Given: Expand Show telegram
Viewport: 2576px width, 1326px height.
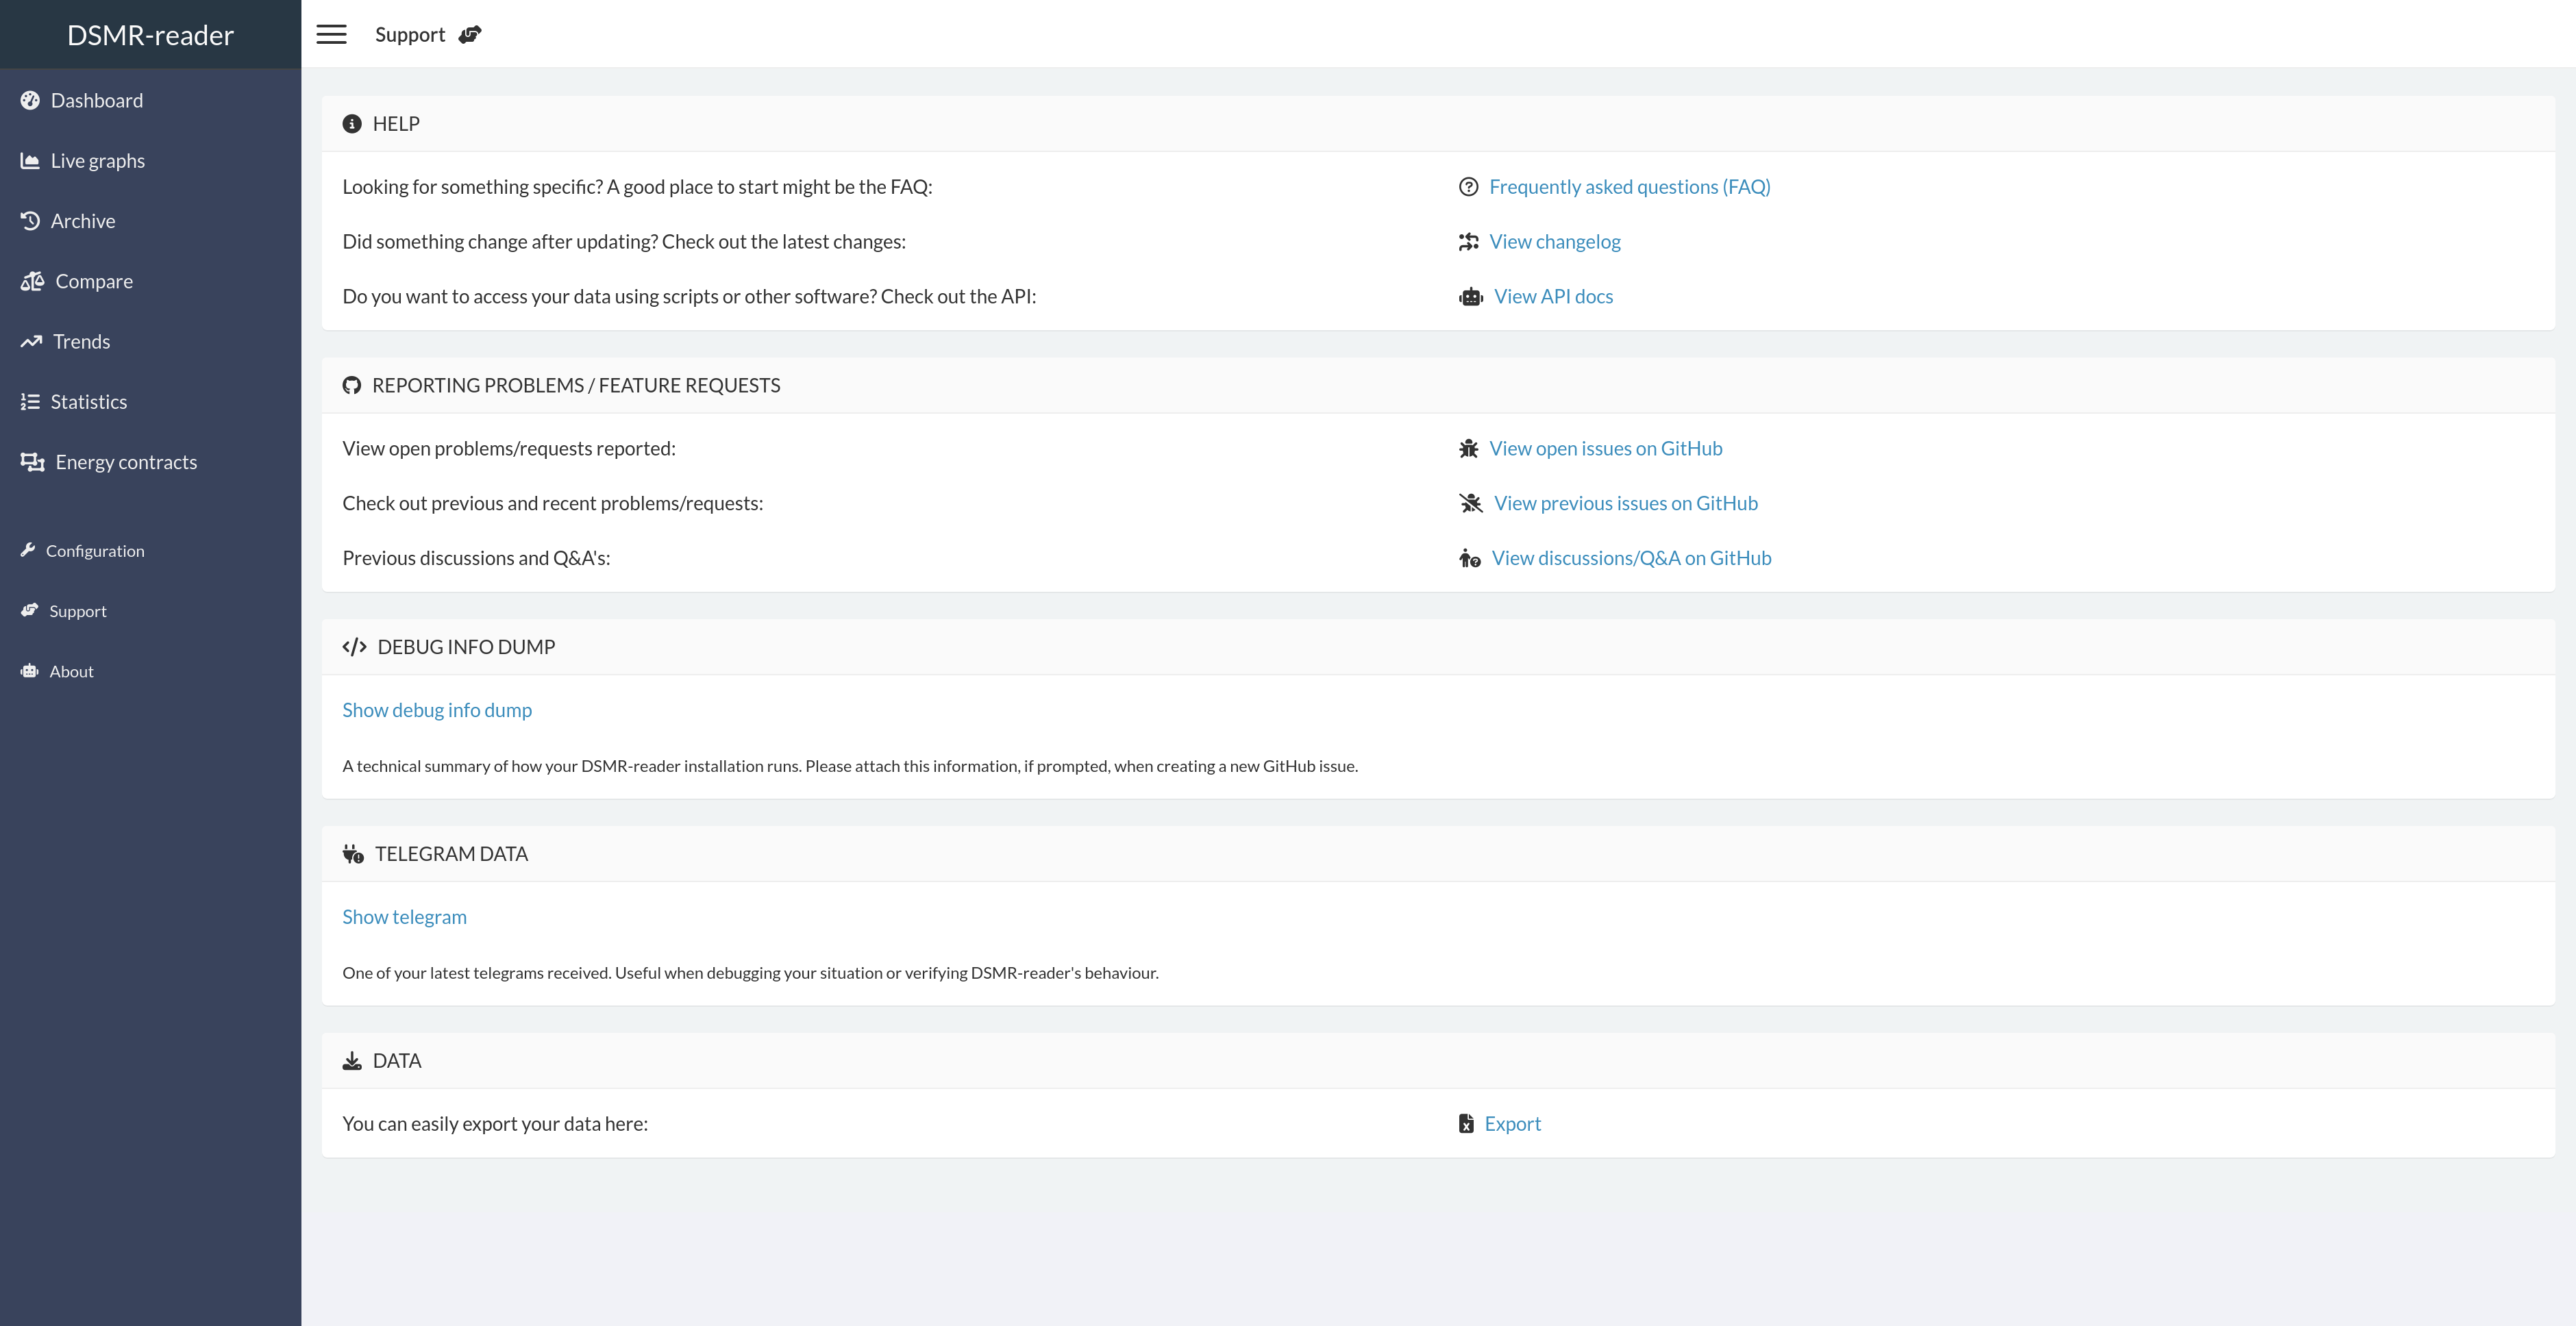Looking at the screenshot, I should coord(404,917).
